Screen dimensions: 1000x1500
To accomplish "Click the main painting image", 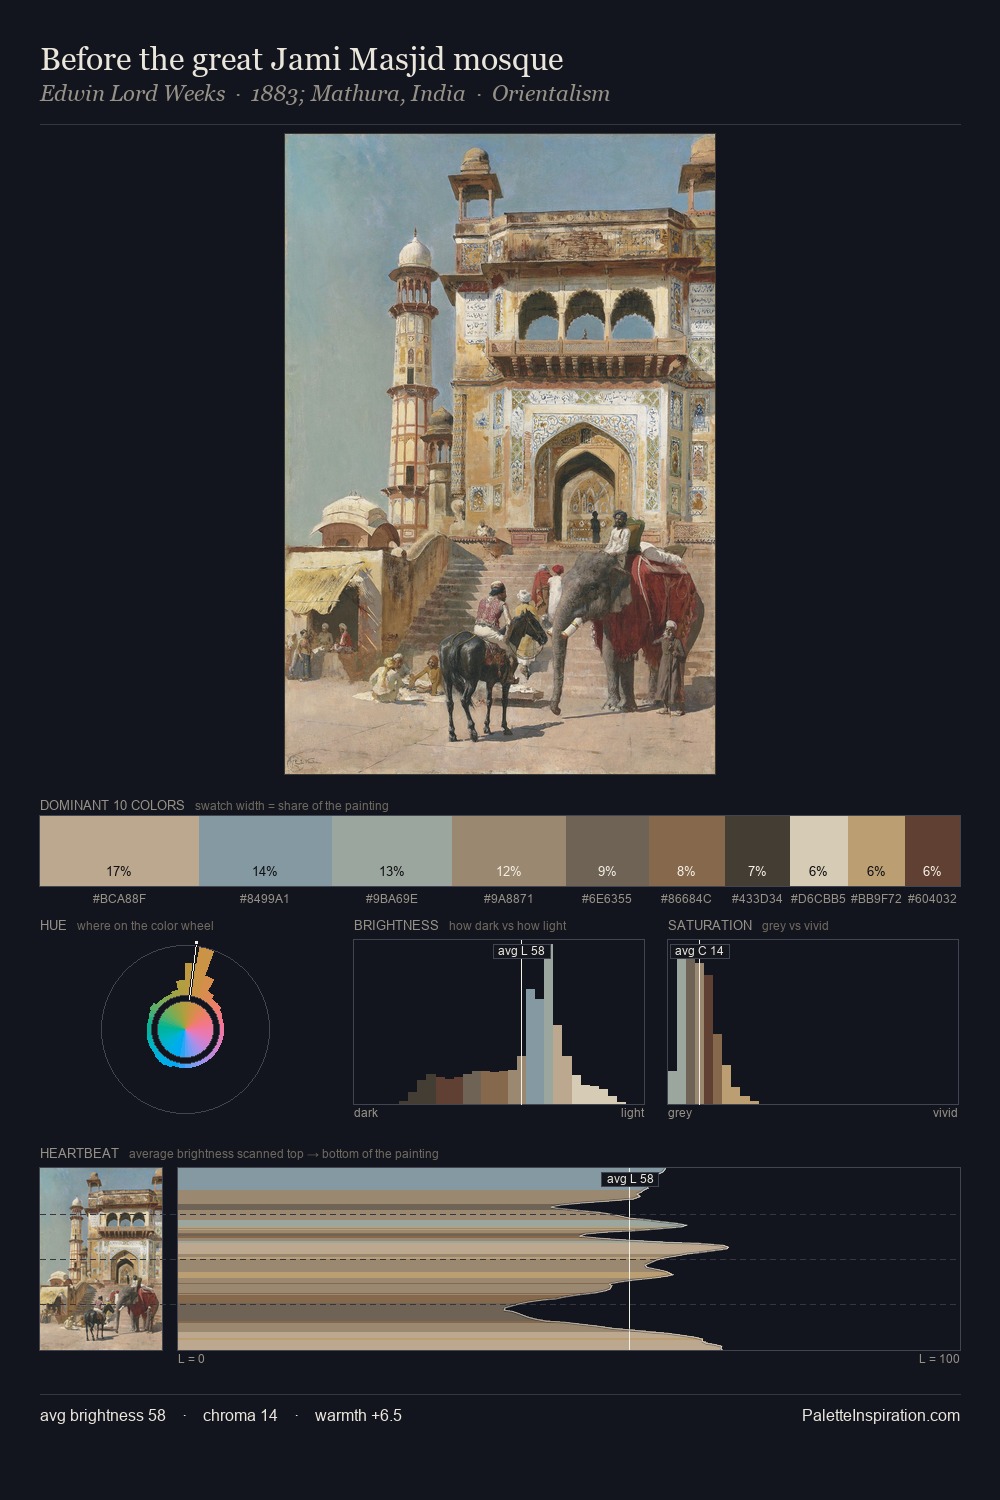I will pos(500,454).
